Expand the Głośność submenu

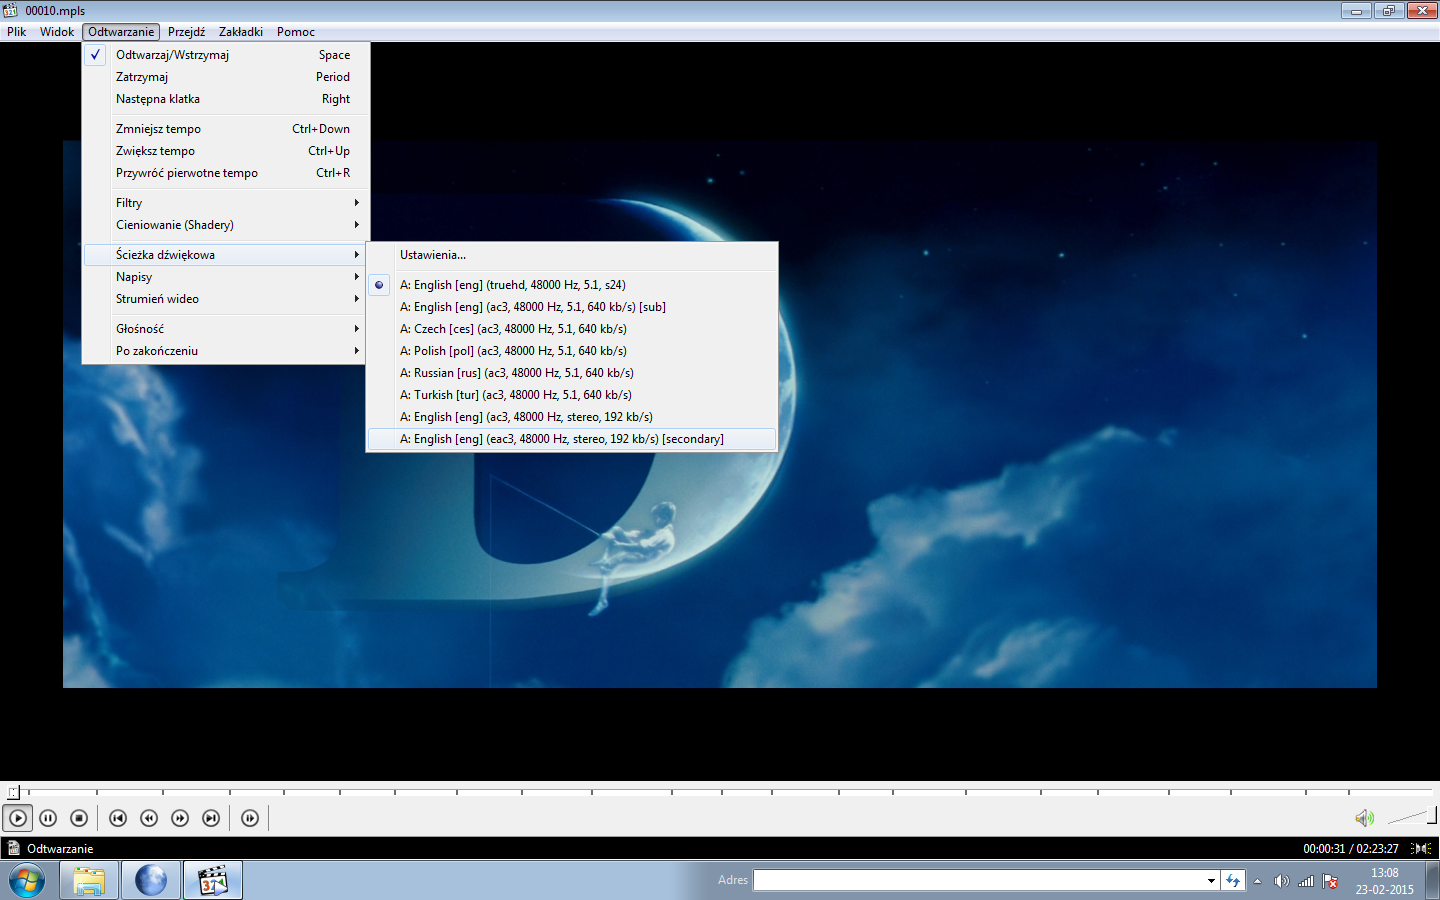(x=226, y=329)
